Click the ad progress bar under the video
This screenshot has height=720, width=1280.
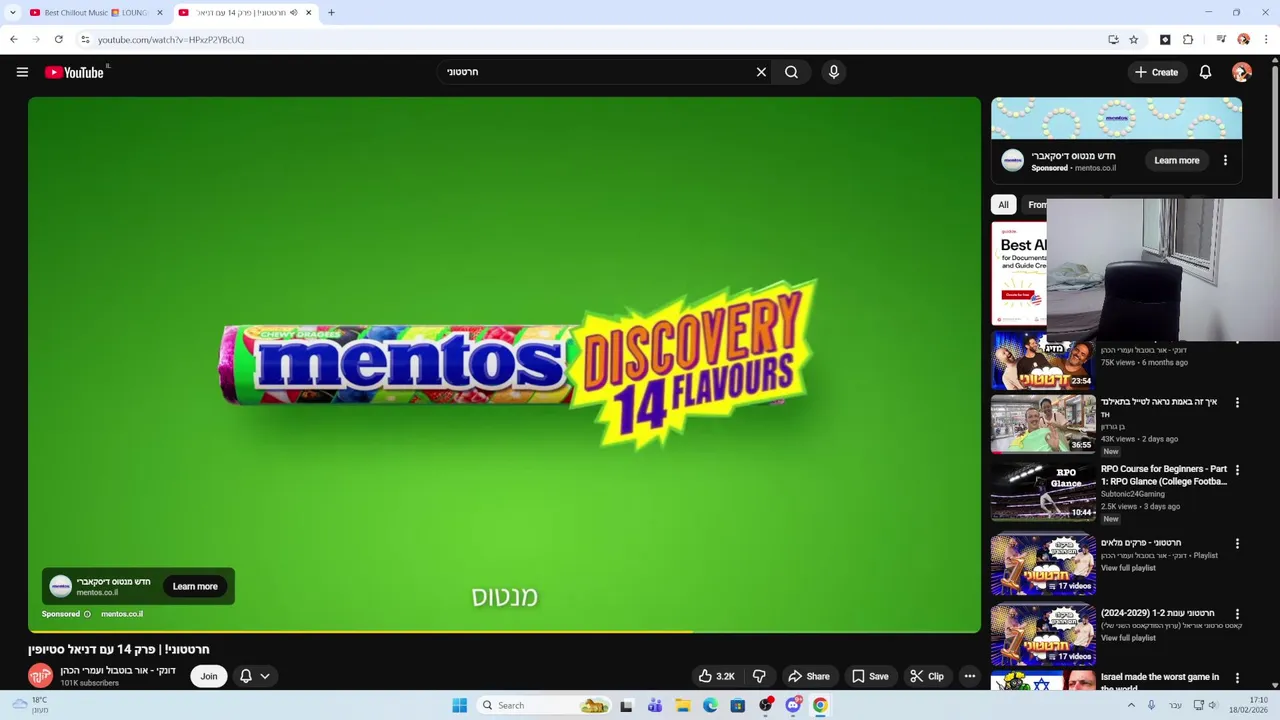504,631
